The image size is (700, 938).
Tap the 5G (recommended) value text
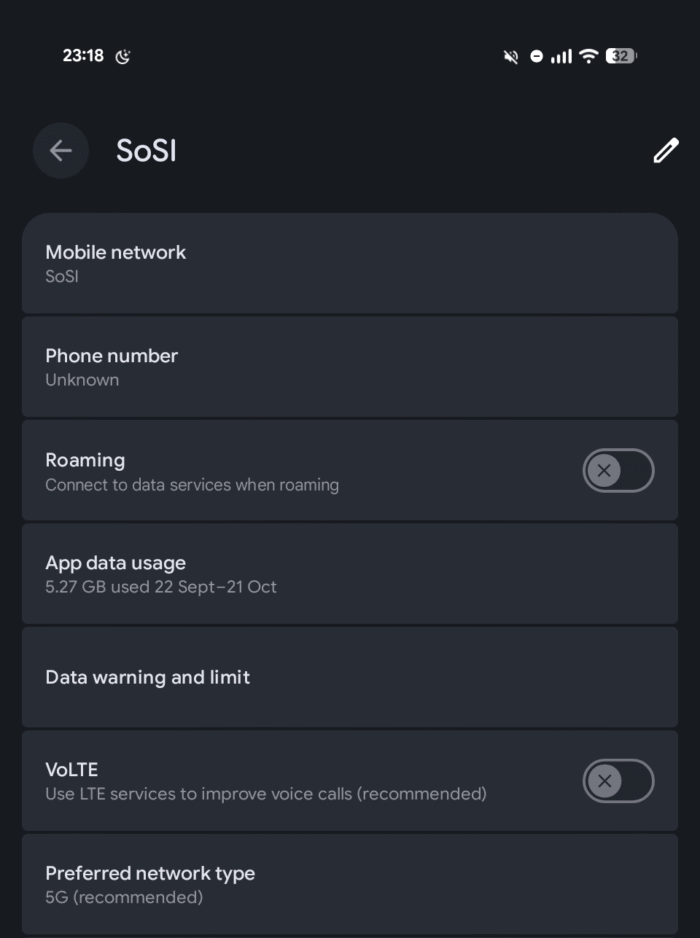click(124, 897)
